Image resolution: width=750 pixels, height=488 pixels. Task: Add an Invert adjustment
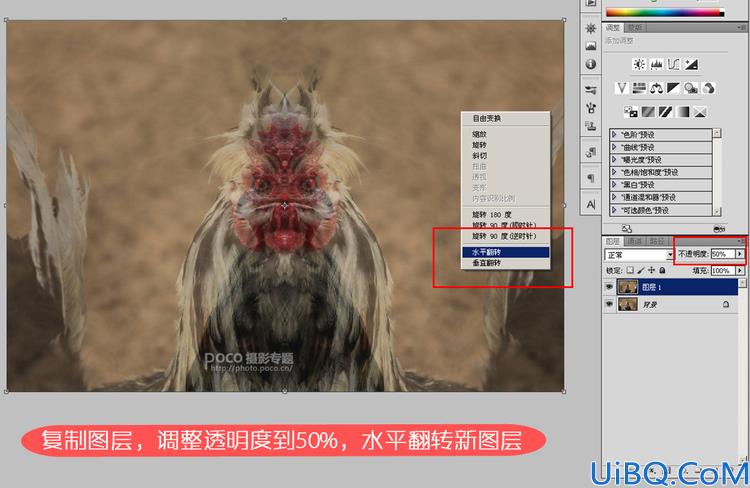point(630,112)
